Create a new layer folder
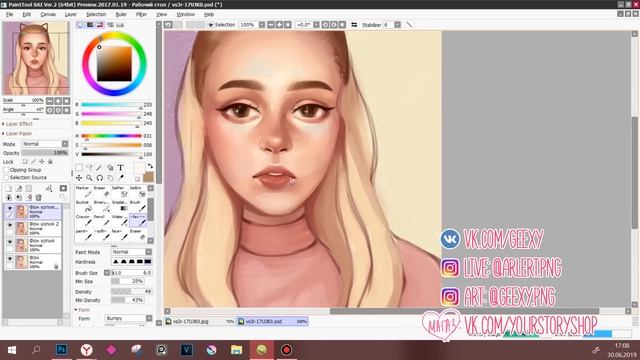640x360 pixels. (29, 188)
